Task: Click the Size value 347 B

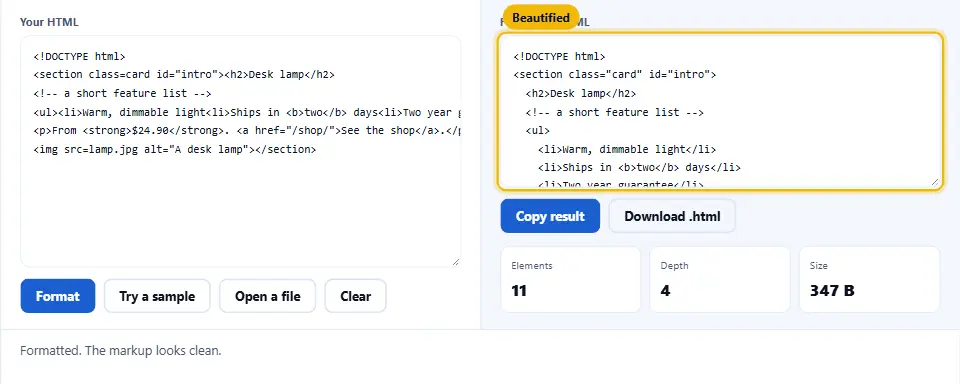Action: pos(832,290)
